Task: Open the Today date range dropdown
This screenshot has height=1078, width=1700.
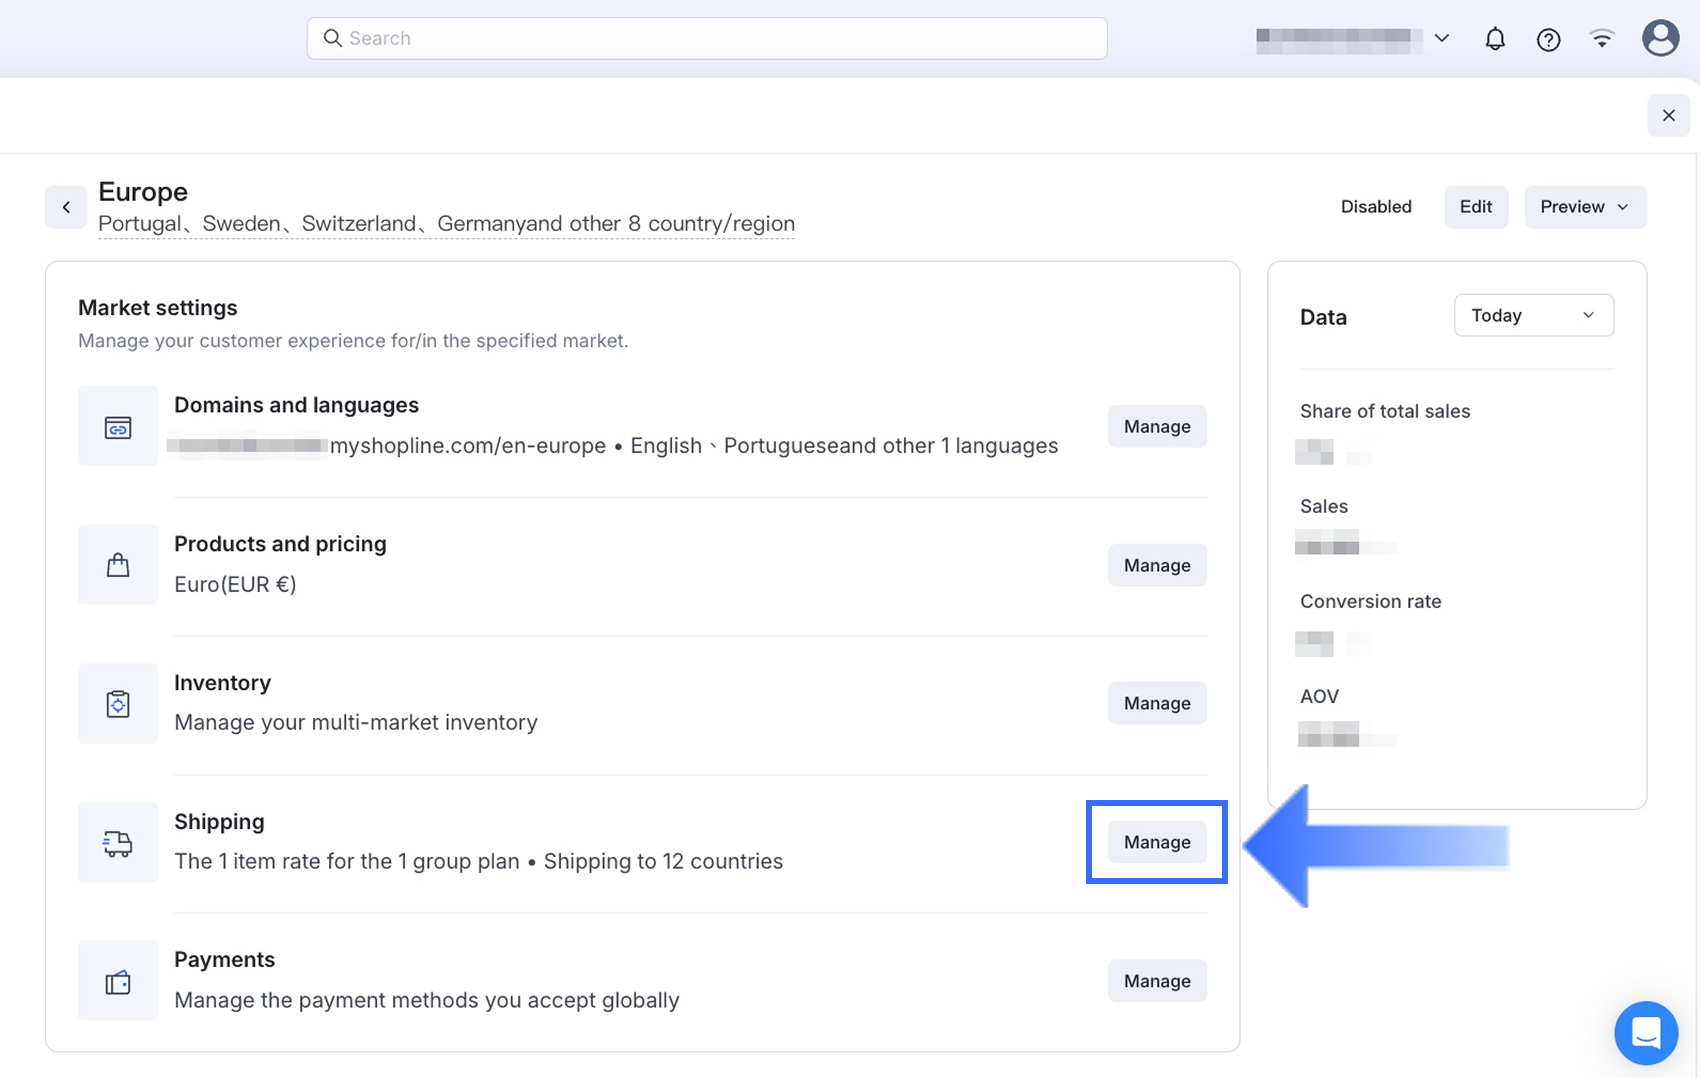Action: coord(1532,315)
